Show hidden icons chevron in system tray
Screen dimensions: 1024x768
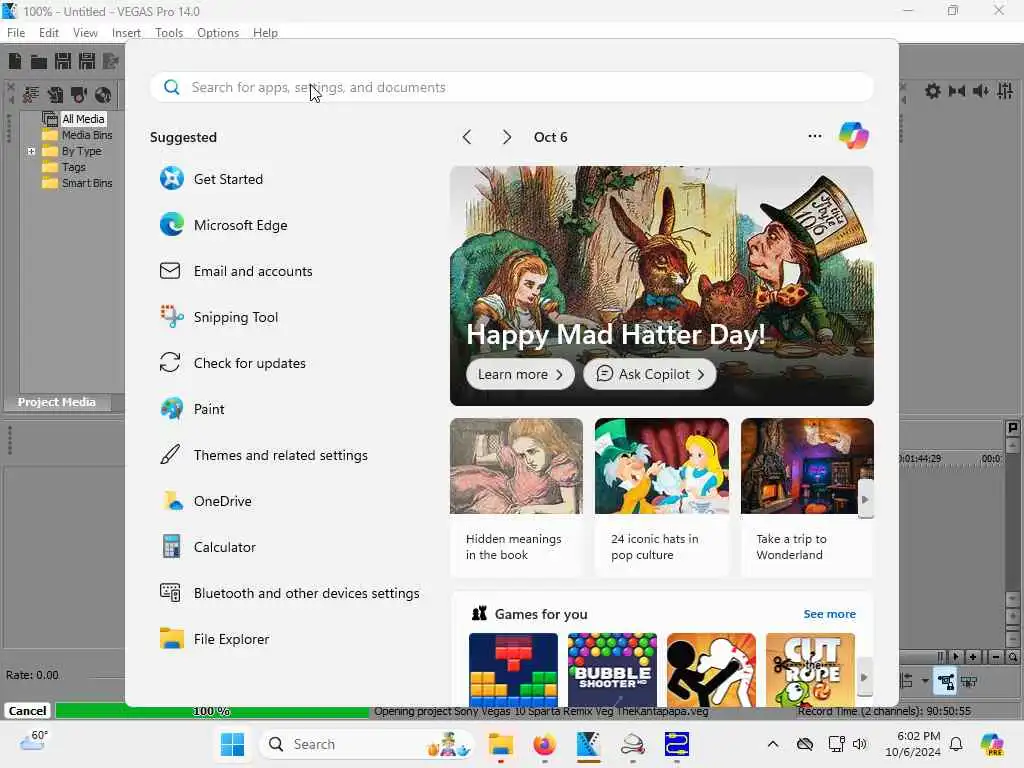click(x=773, y=744)
